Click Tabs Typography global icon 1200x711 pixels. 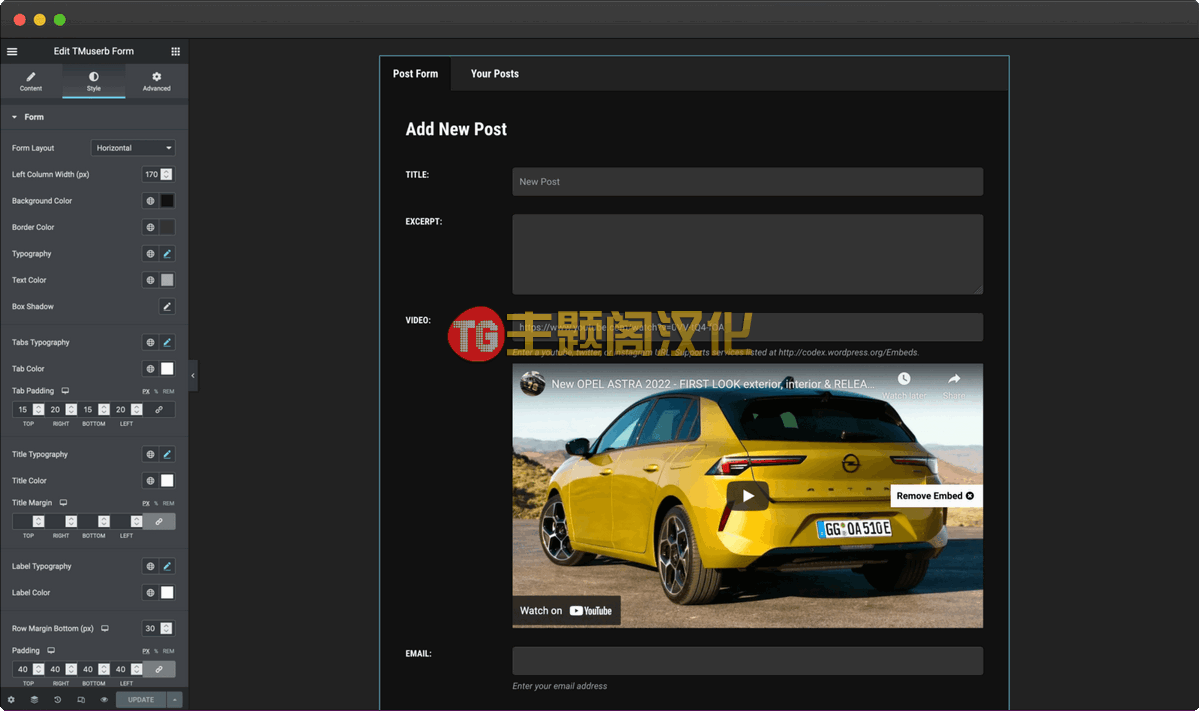click(150, 342)
